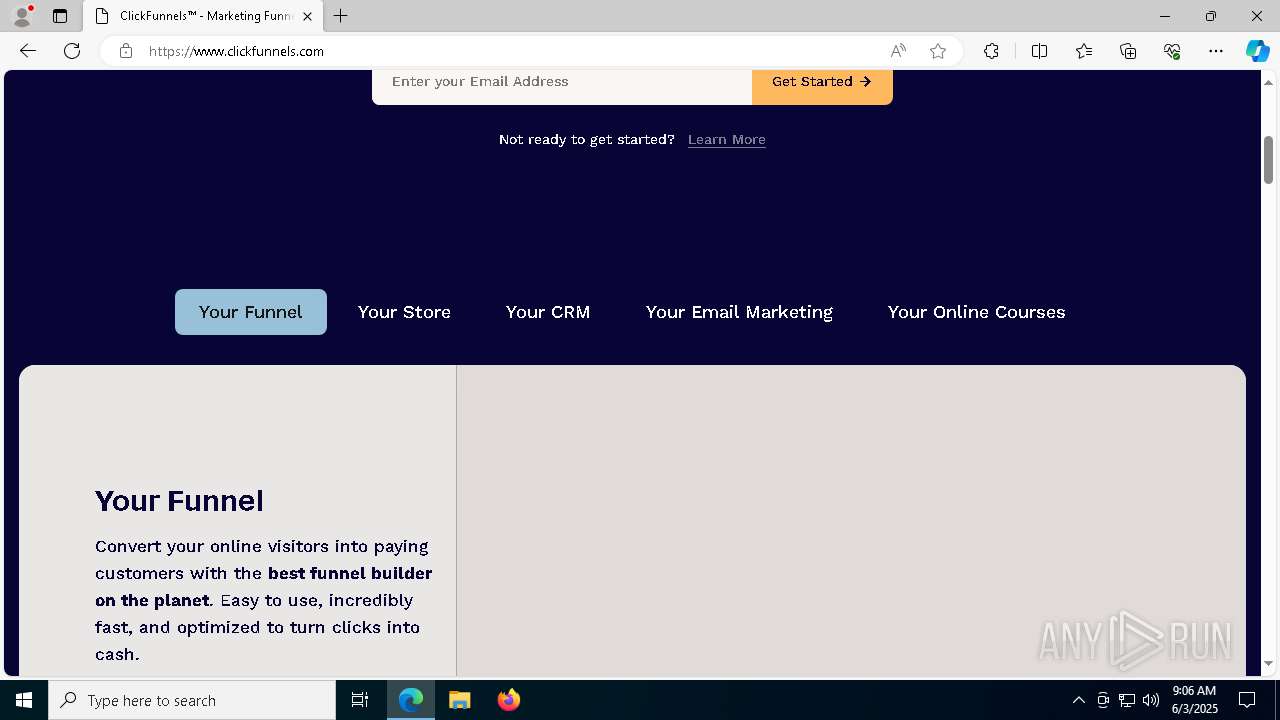
Task: Click the taskbar search box
Action: (192, 700)
